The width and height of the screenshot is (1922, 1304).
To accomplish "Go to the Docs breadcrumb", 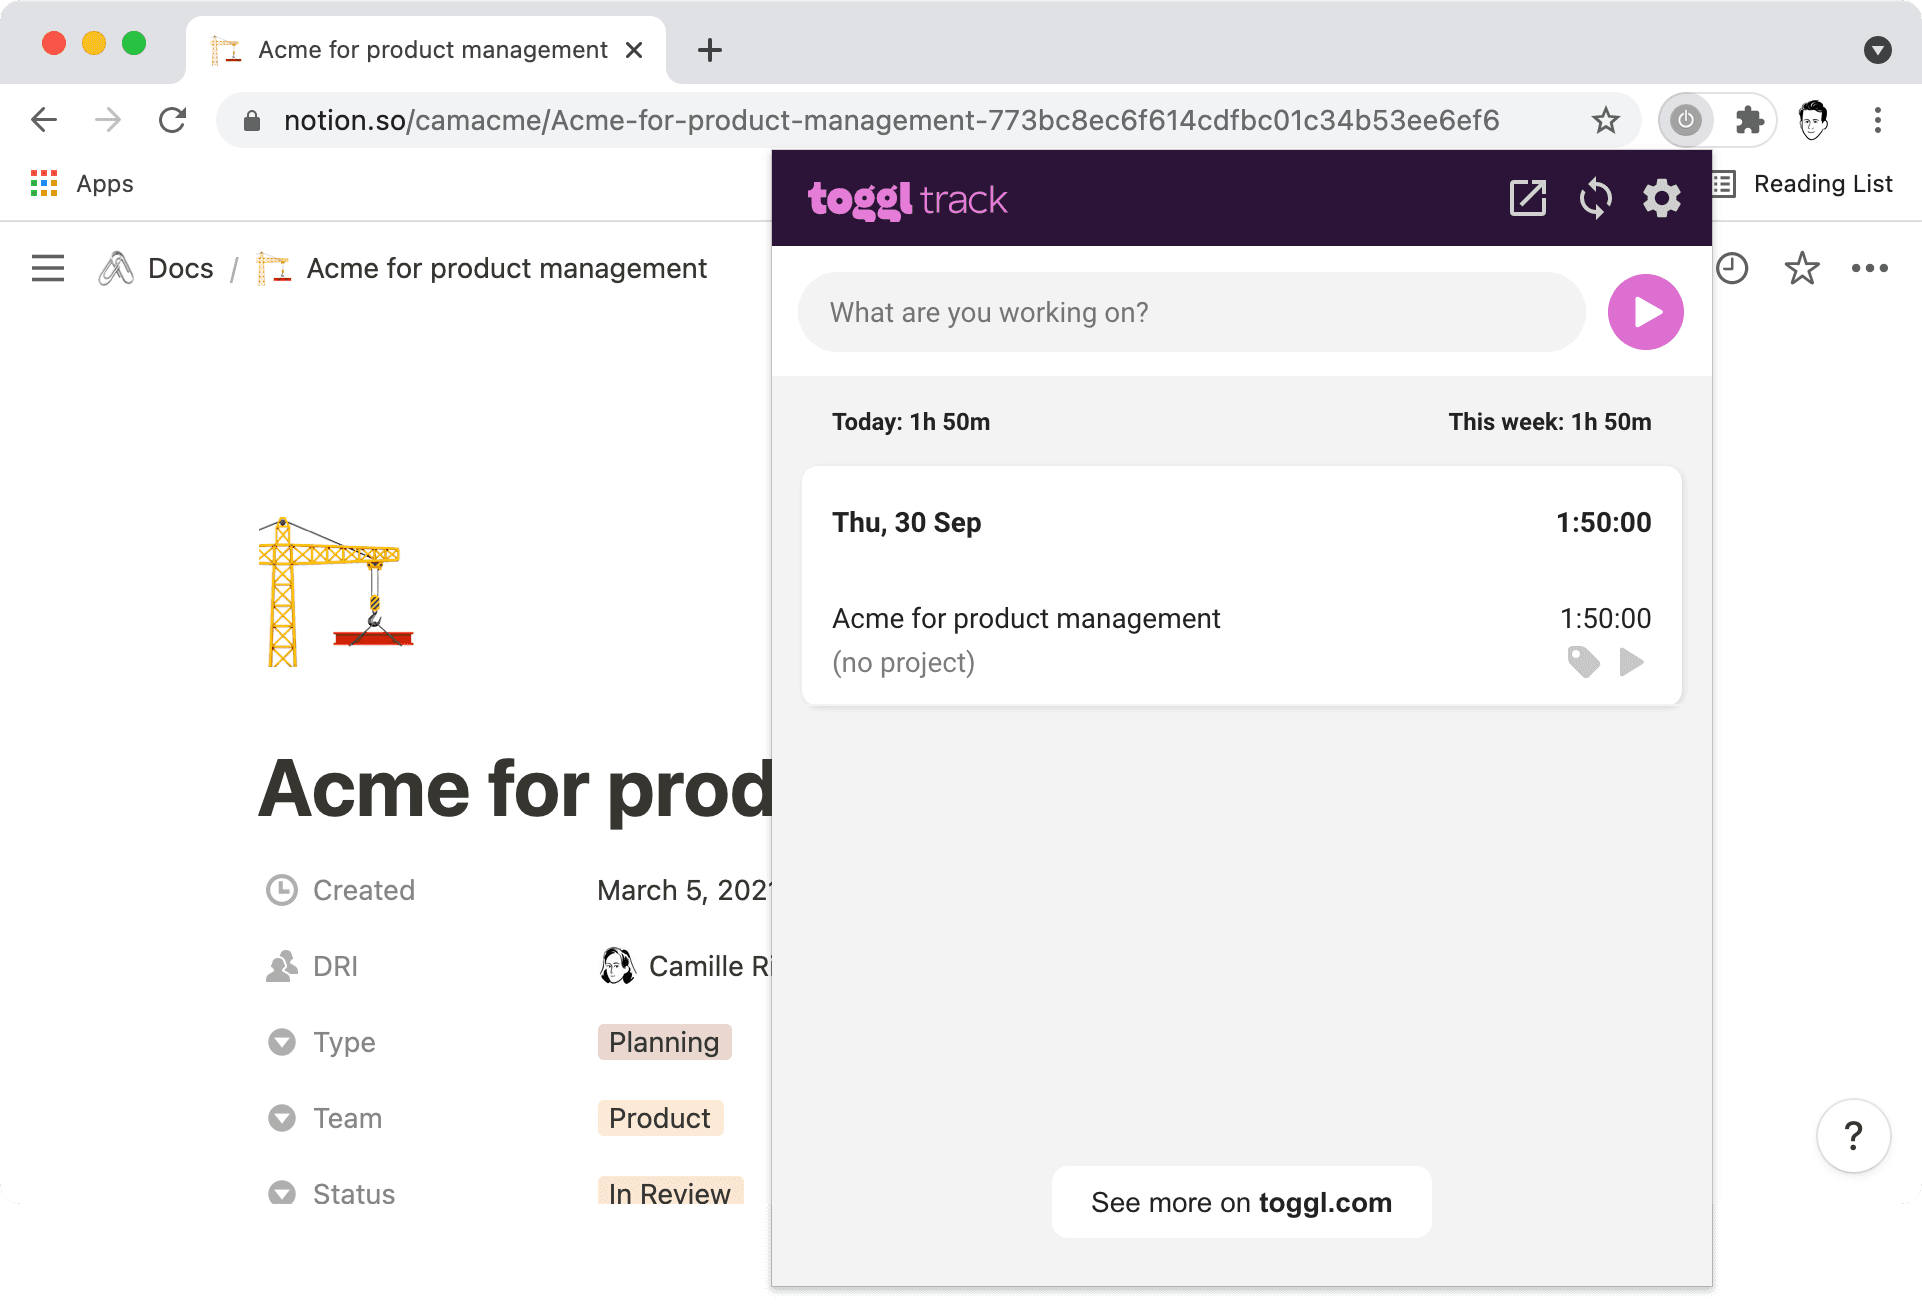I will tap(179, 268).
